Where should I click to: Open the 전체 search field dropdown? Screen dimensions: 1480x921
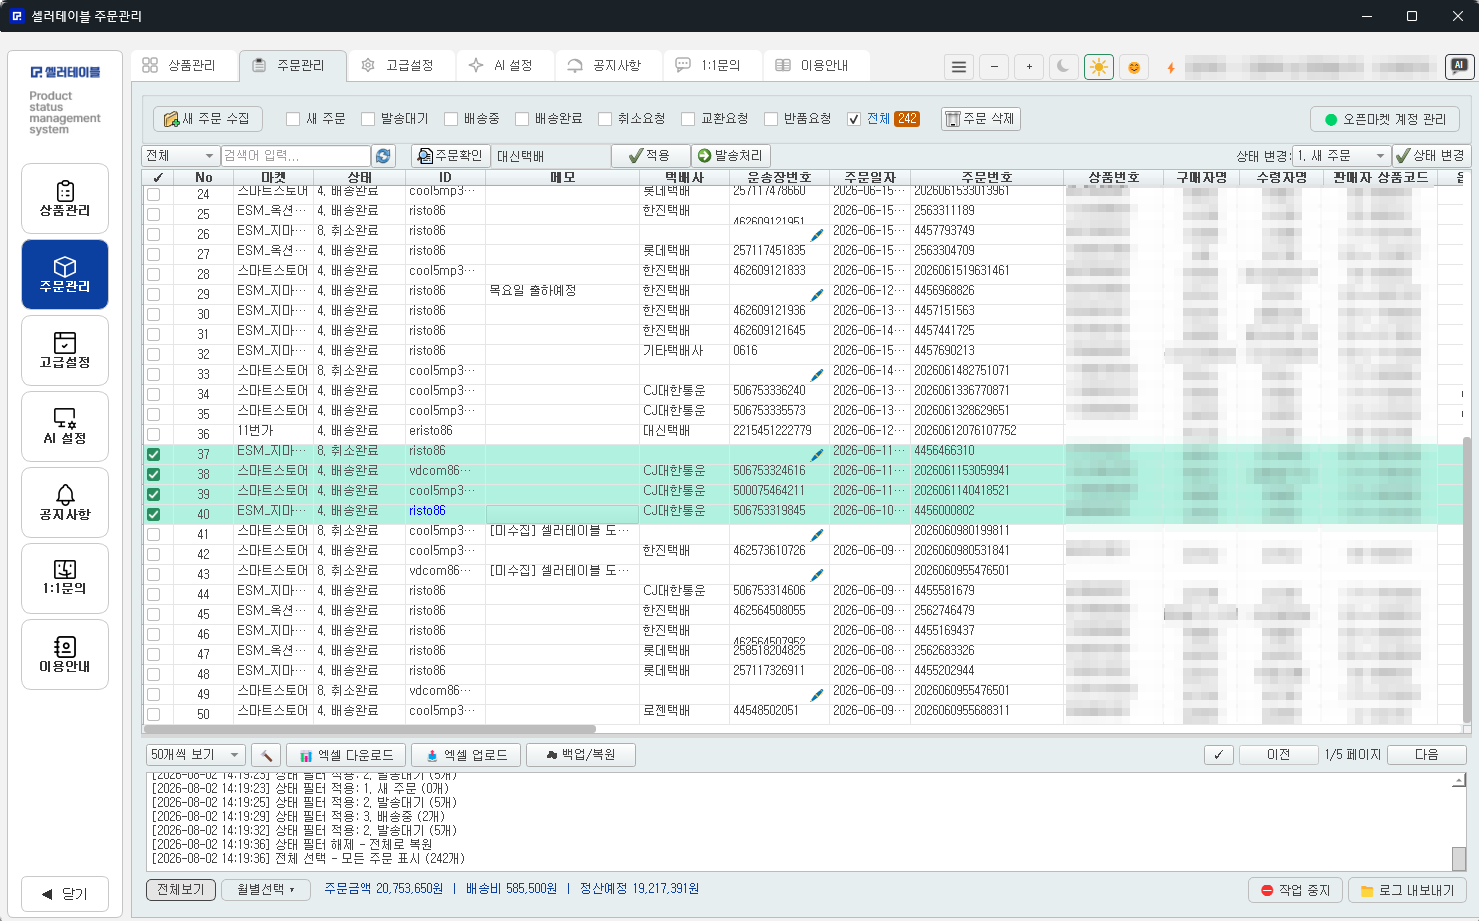pos(180,156)
